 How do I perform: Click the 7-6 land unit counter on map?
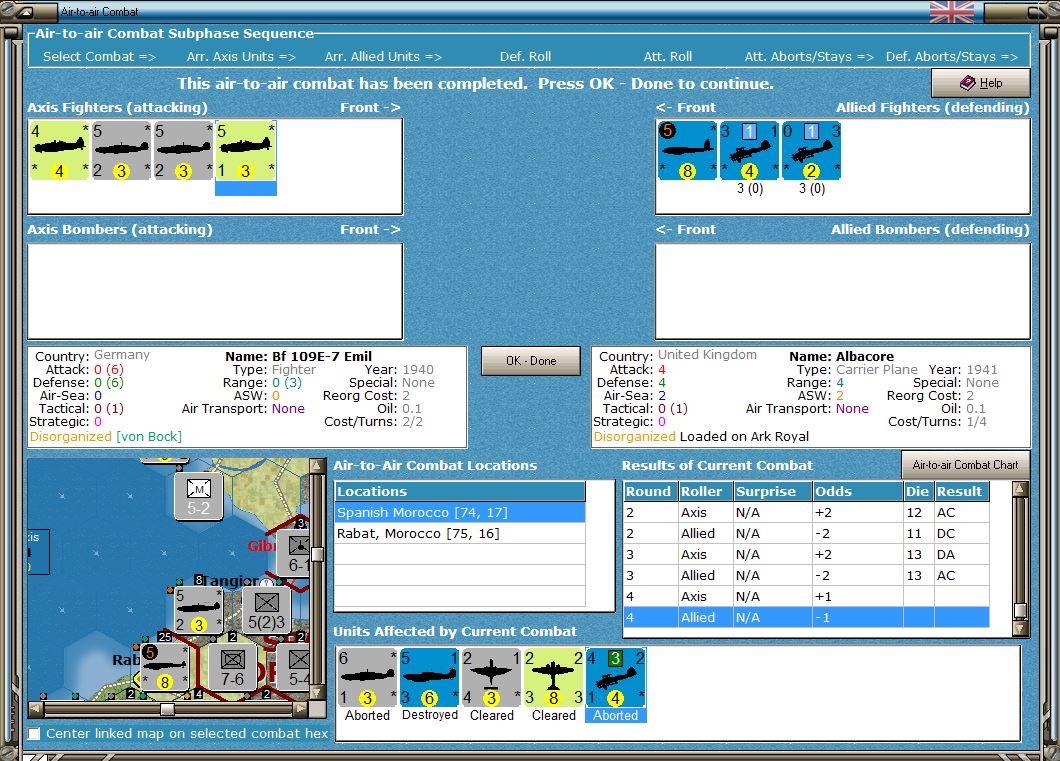(x=232, y=667)
